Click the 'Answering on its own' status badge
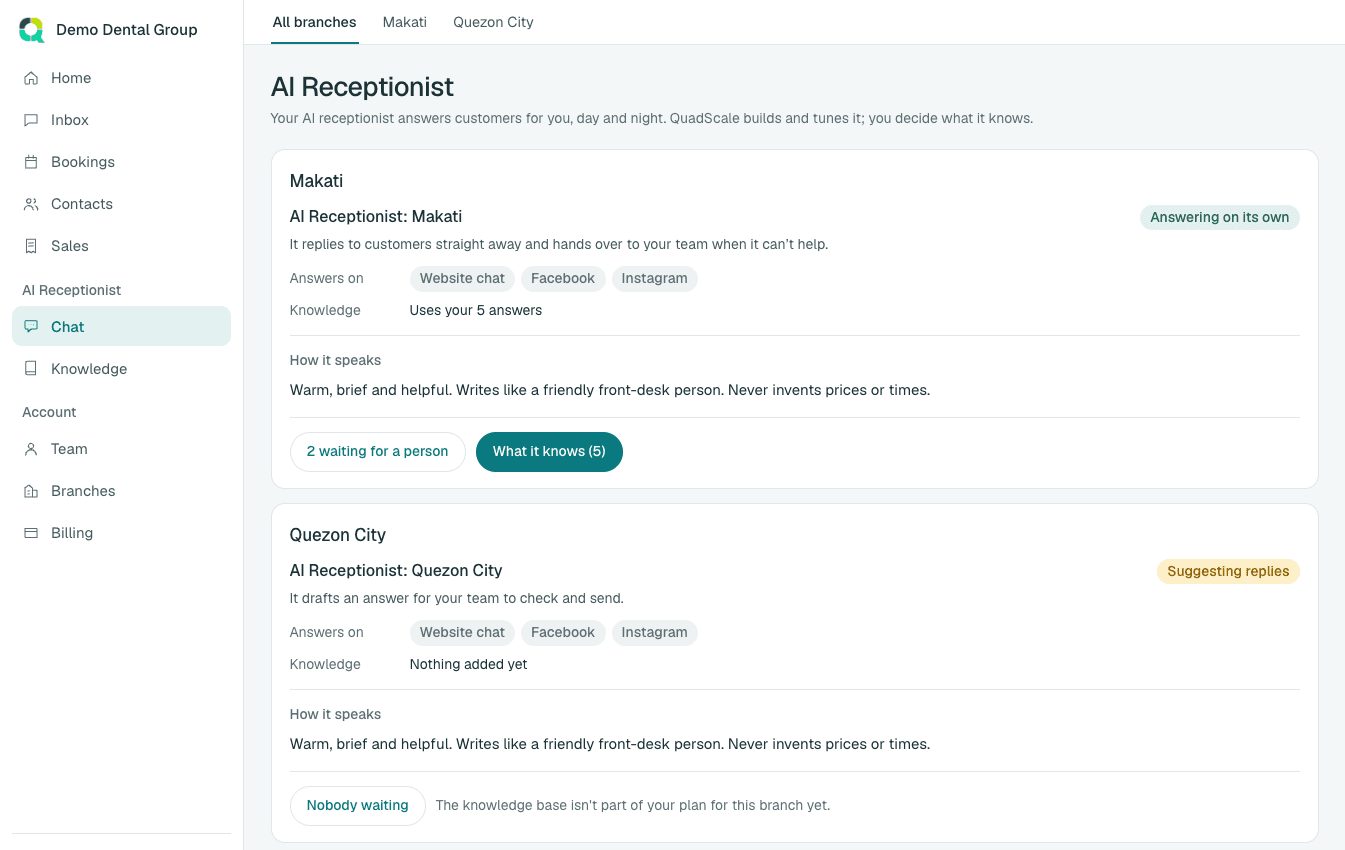 click(1219, 218)
